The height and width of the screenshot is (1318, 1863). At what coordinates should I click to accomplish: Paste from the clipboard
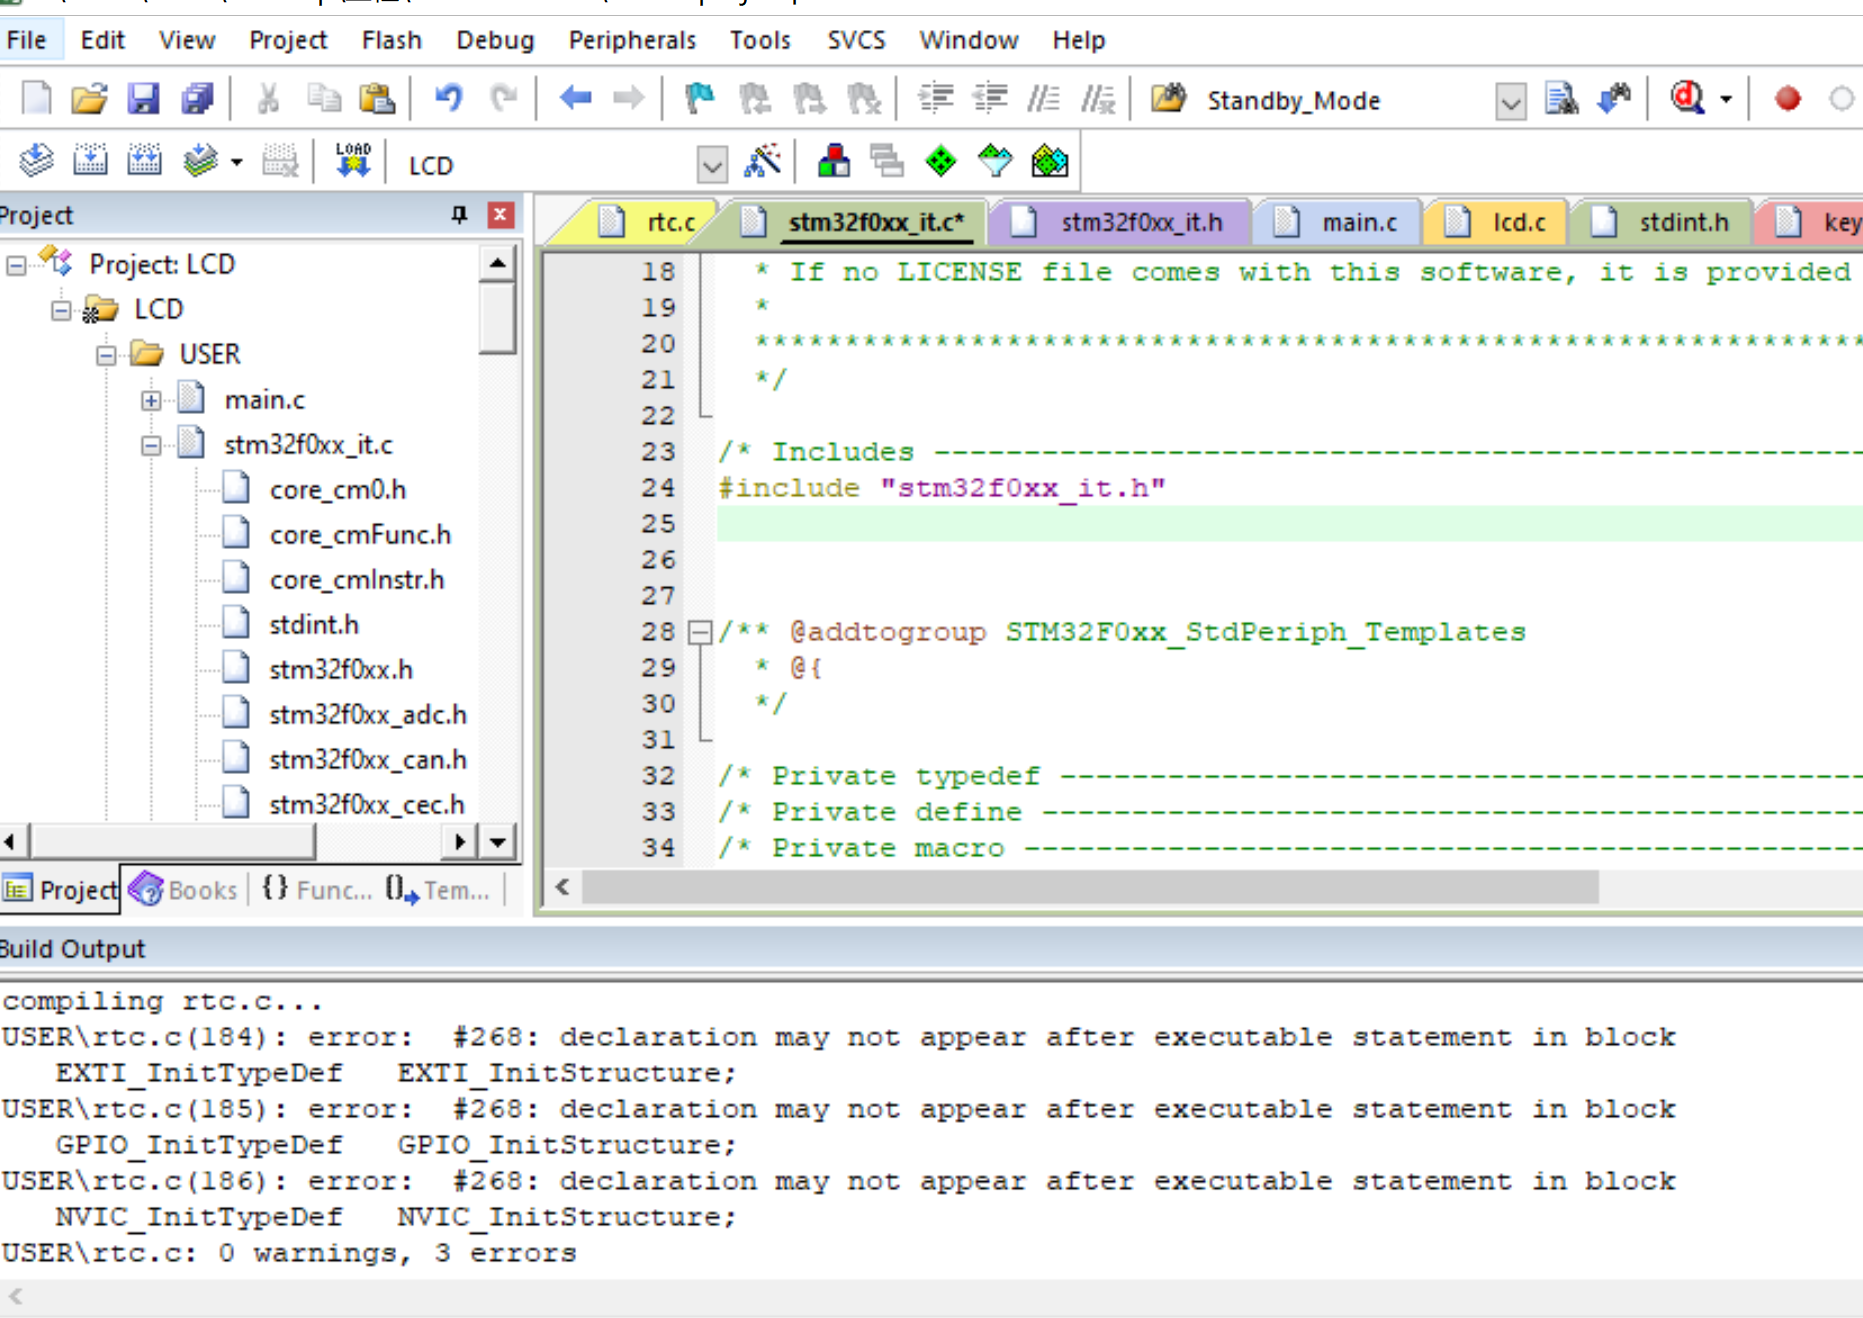coord(378,98)
